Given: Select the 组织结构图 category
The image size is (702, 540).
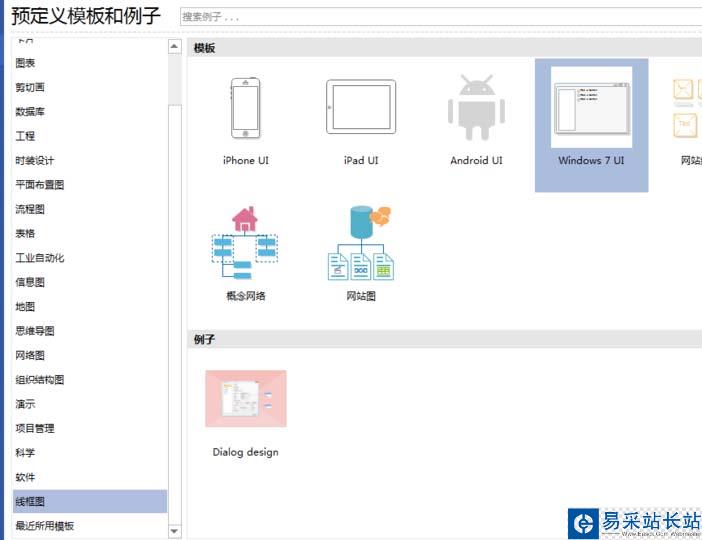Looking at the screenshot, I should point(90,380).
